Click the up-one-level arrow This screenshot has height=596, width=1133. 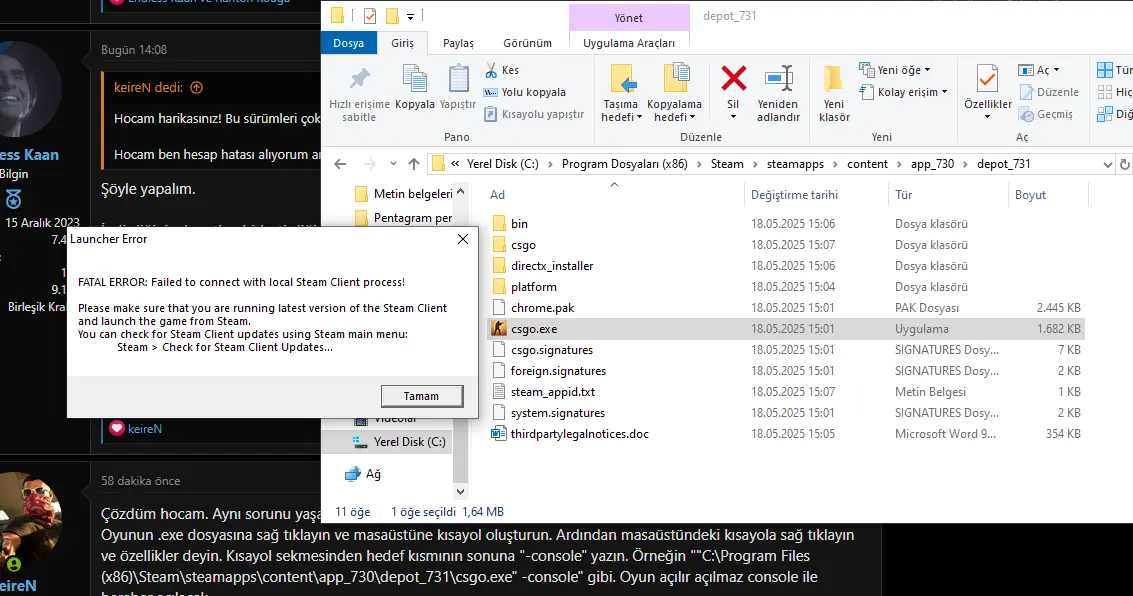tap(414, 164)
